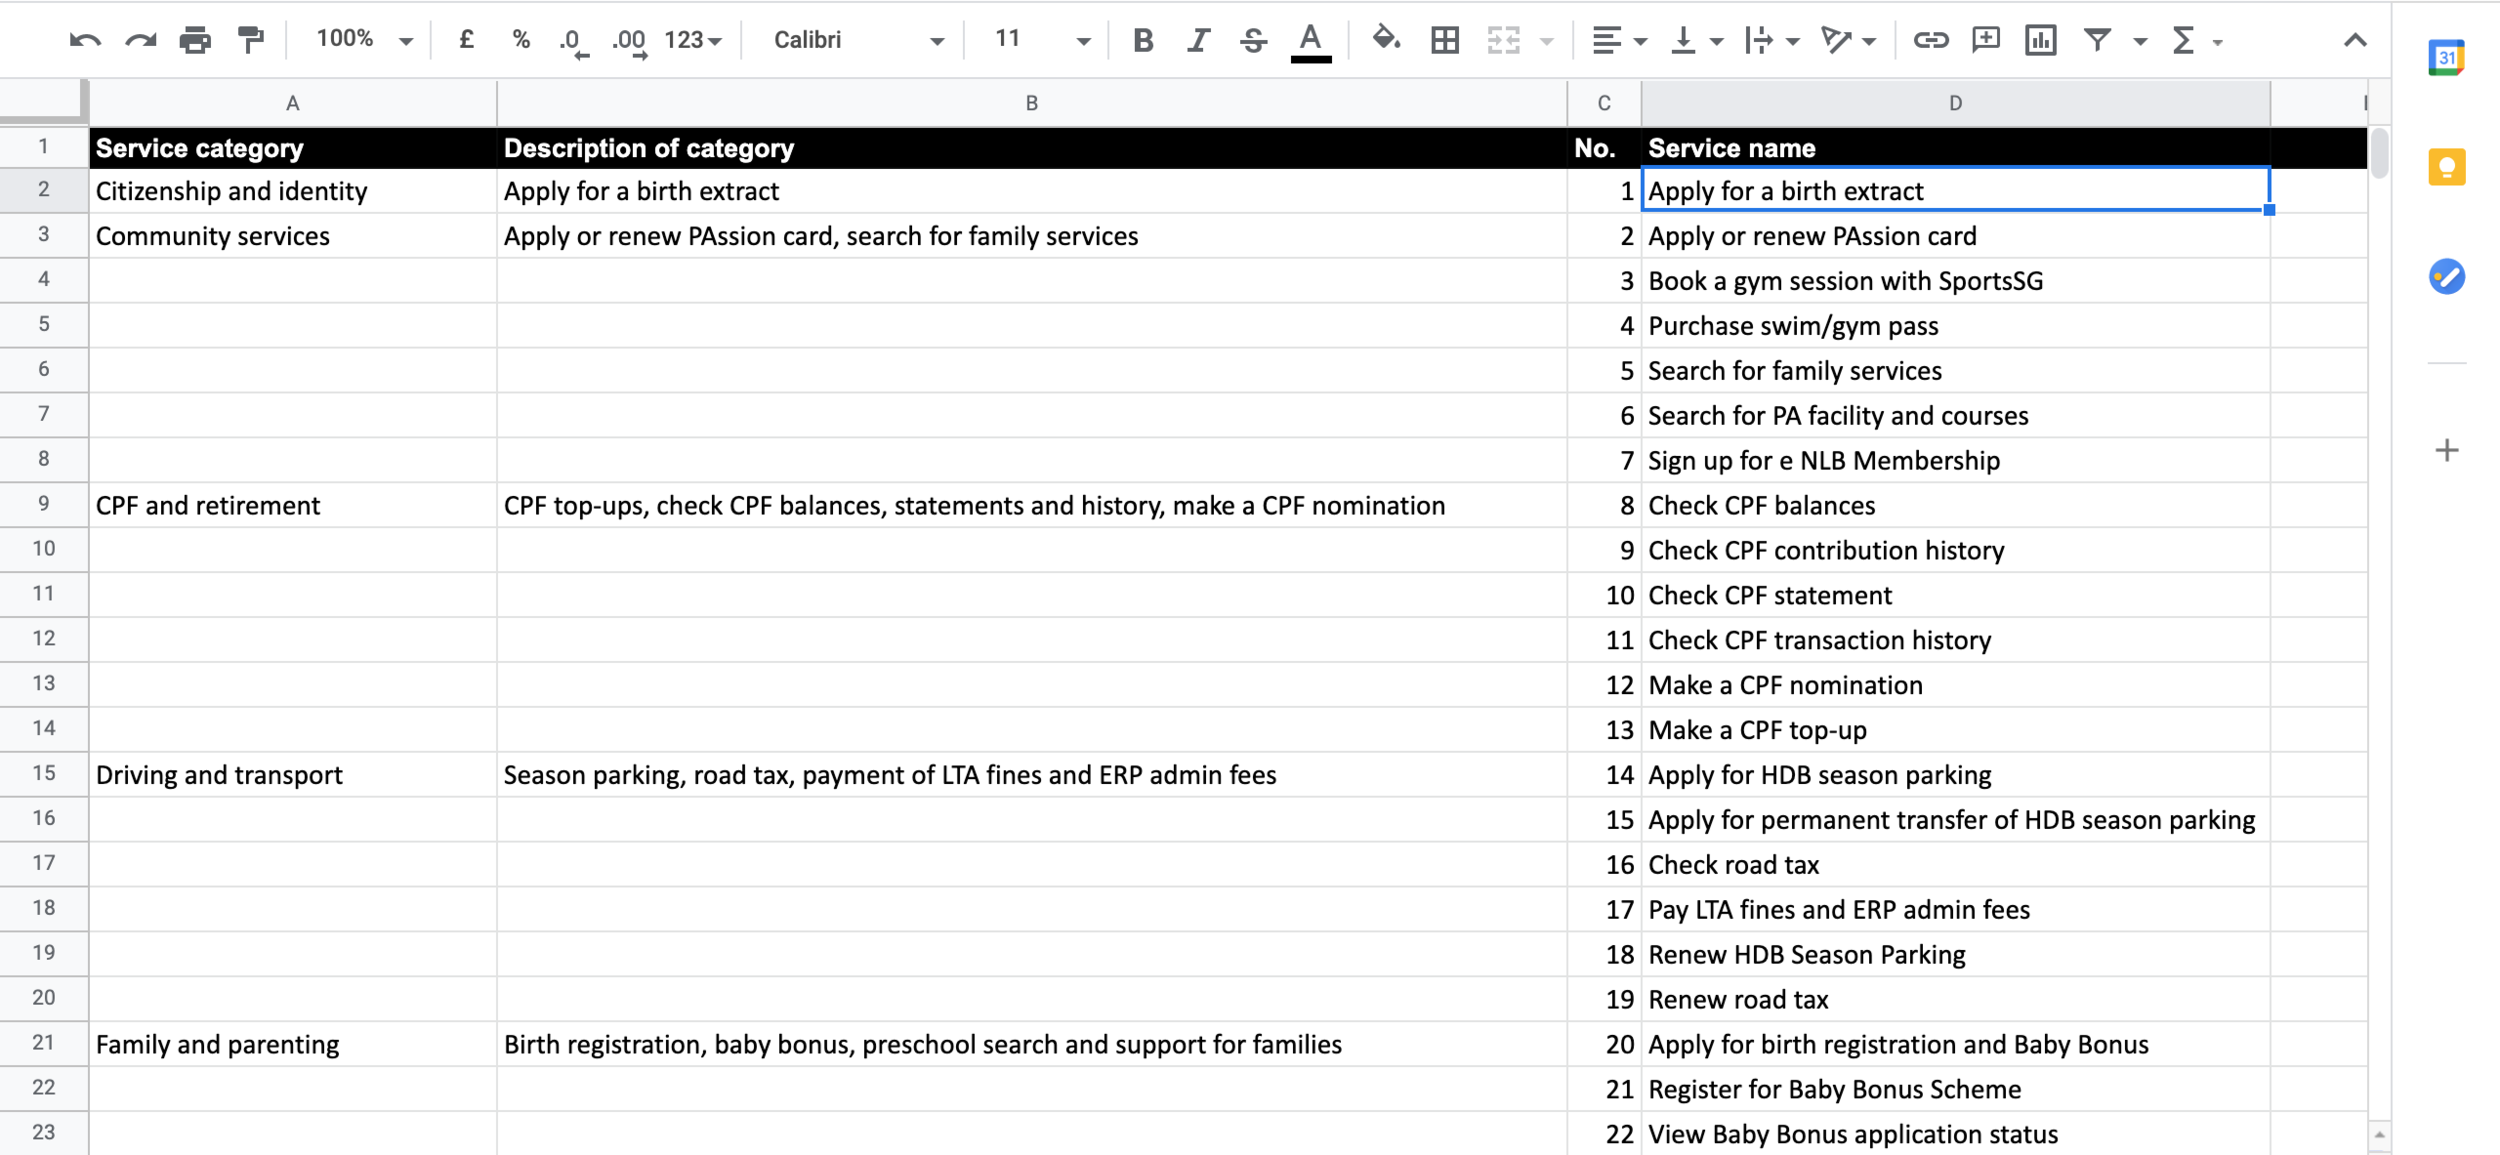Format as currency with pound icon
The width and height of the screenshot is (2500, 1155).
[x=466, y=40]
